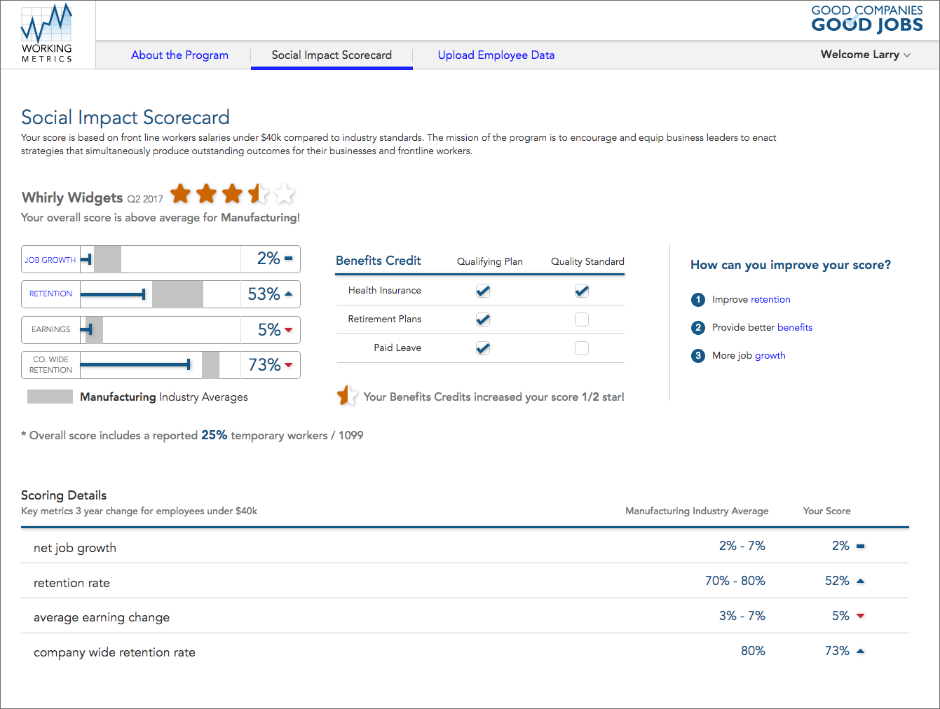Select the net job growth table row
Viewport: 940px width, 709px height.
[x=465, y=547]
